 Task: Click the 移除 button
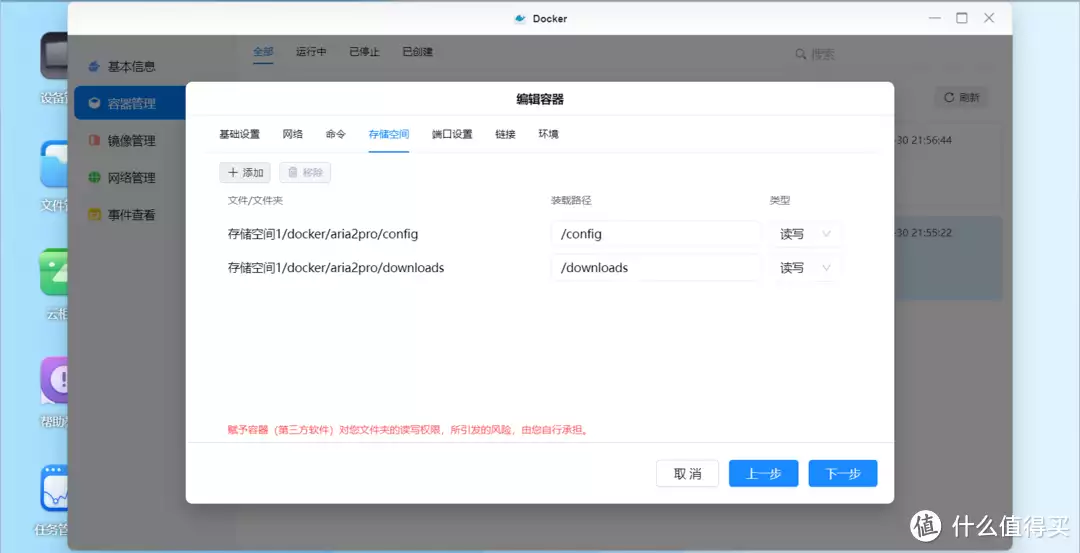[x=305, y=173]
